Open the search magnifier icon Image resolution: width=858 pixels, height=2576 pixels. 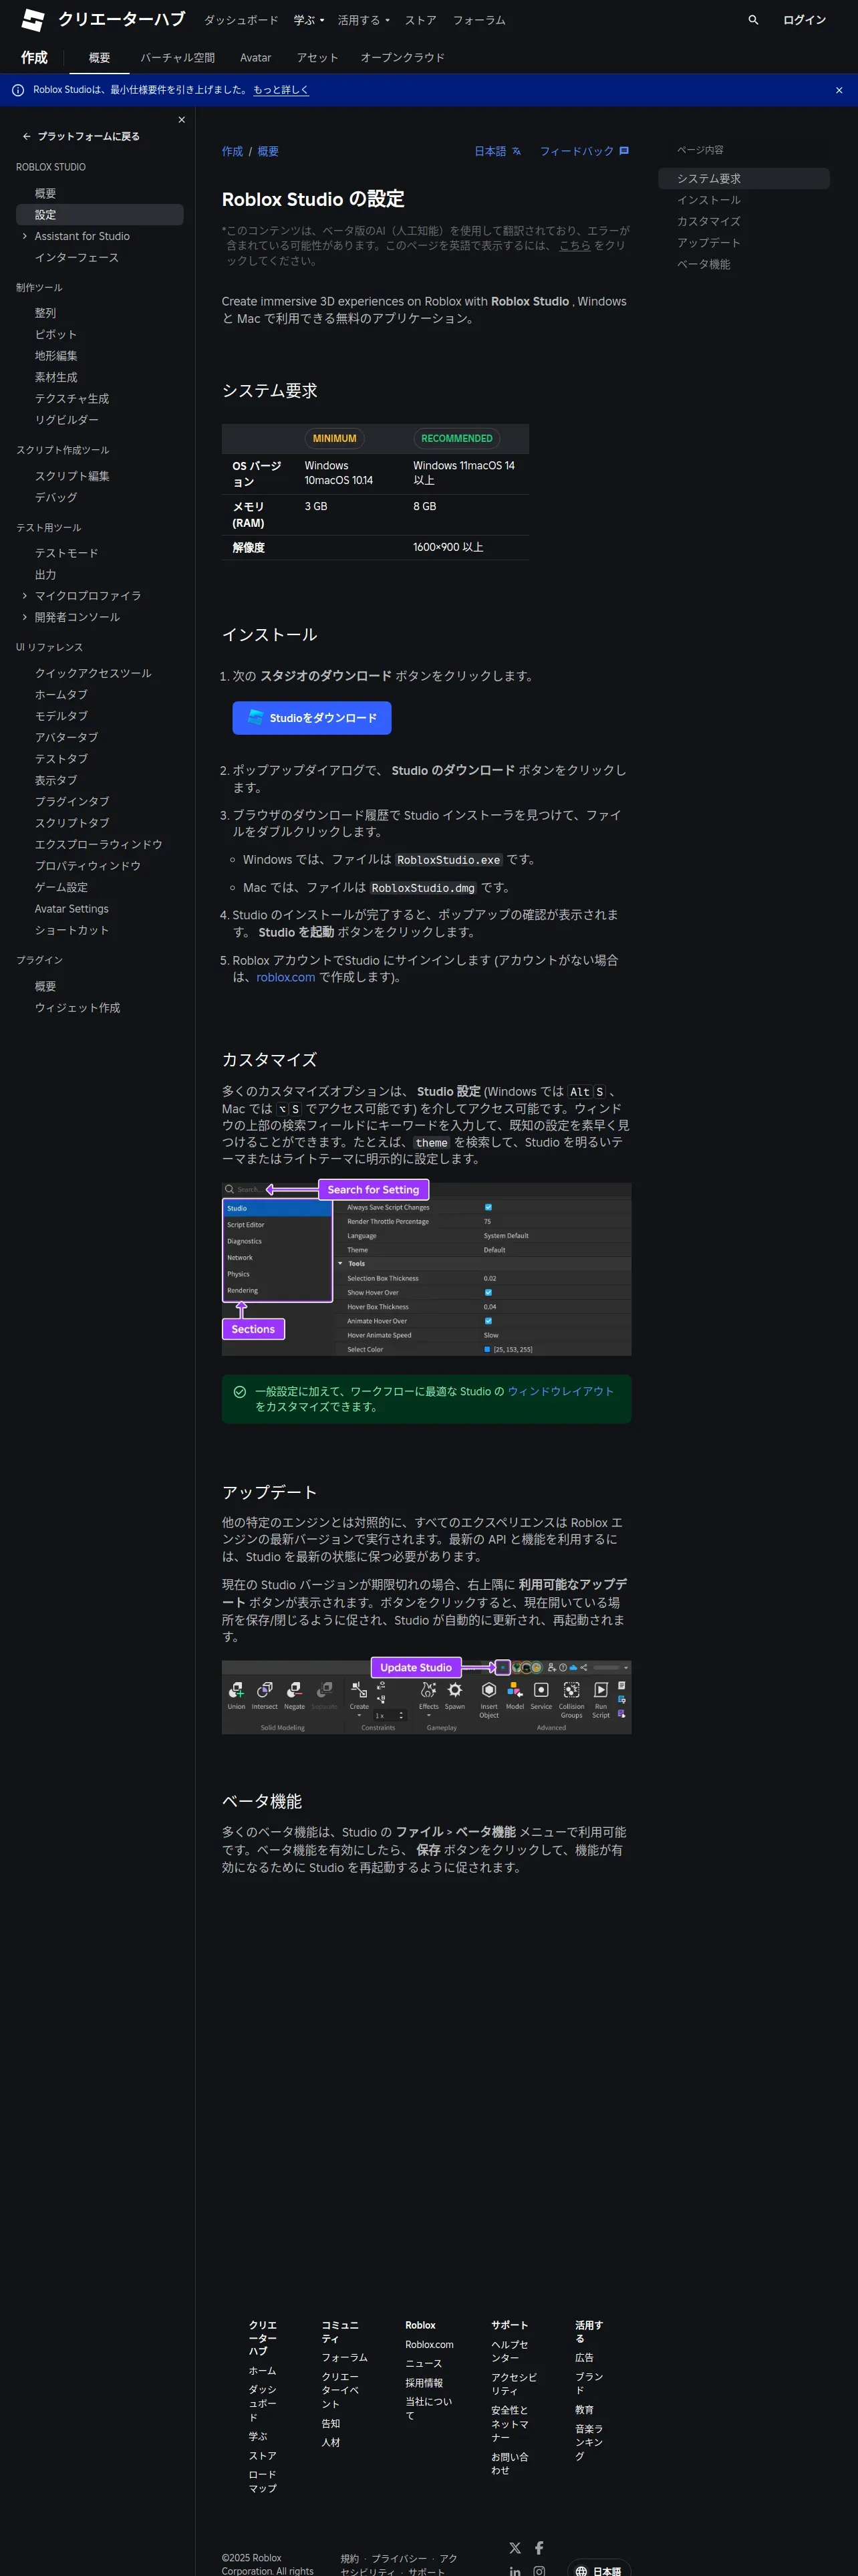point(753,20)
